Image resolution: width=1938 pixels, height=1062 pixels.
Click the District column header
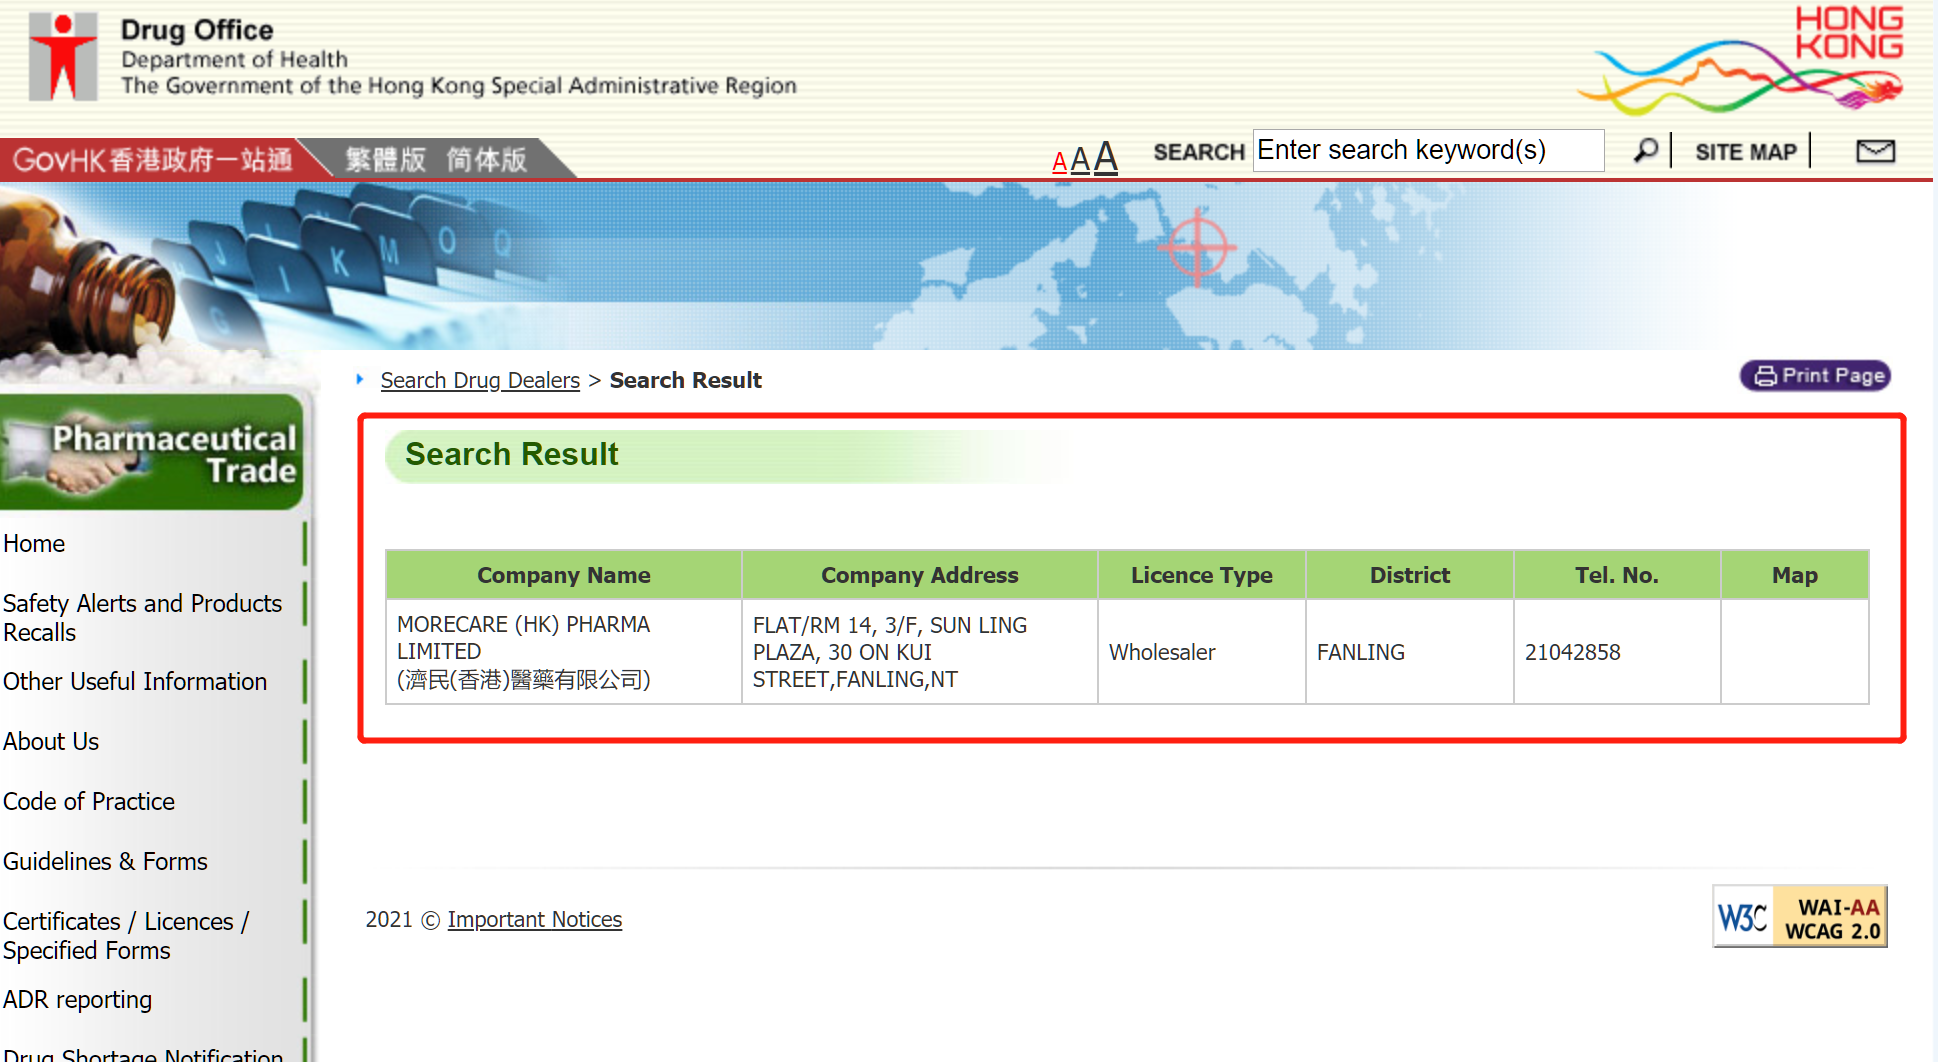(x=1409, y=575)
